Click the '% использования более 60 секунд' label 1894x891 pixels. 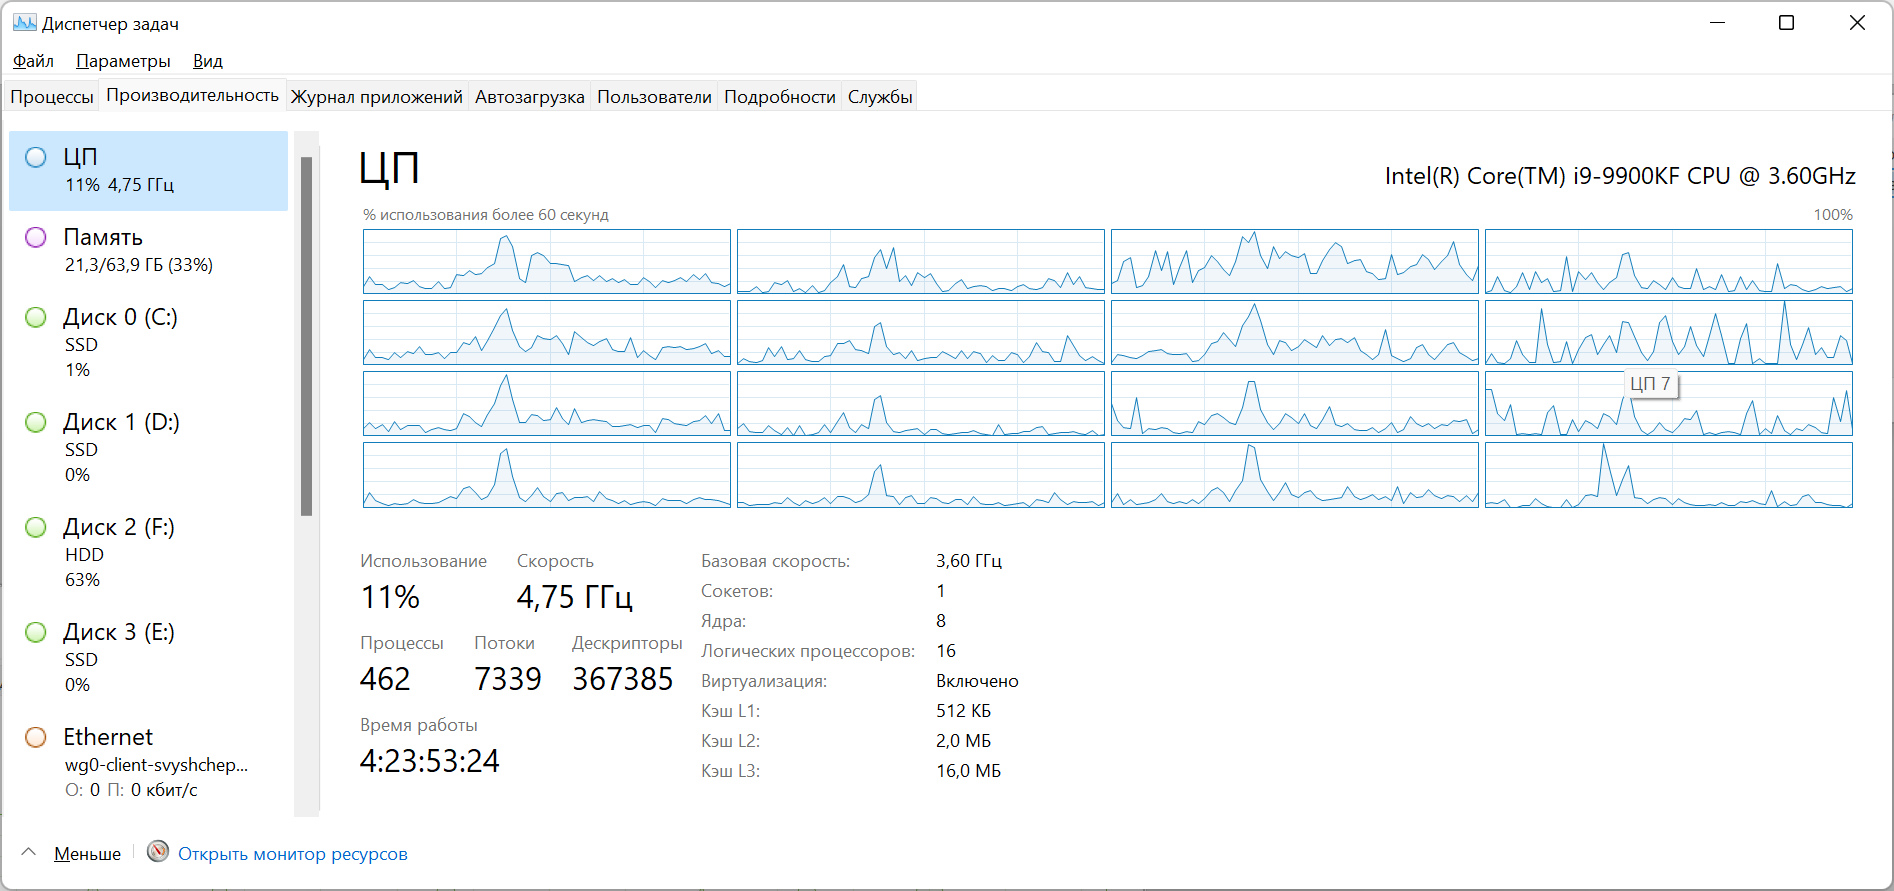click(x=486, y=215)
